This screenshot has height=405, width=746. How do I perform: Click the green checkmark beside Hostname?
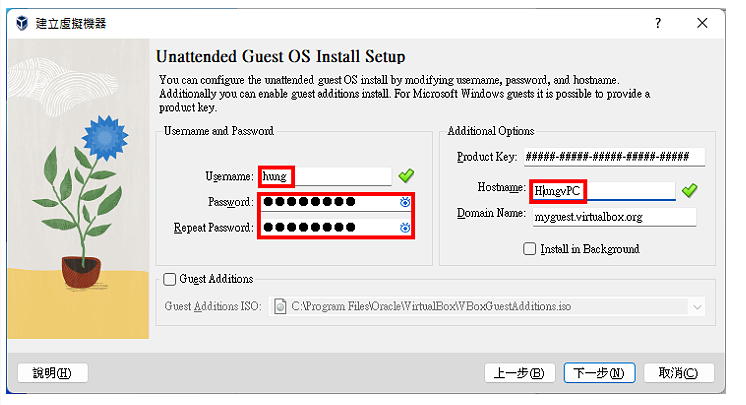(x=689, y=190)
